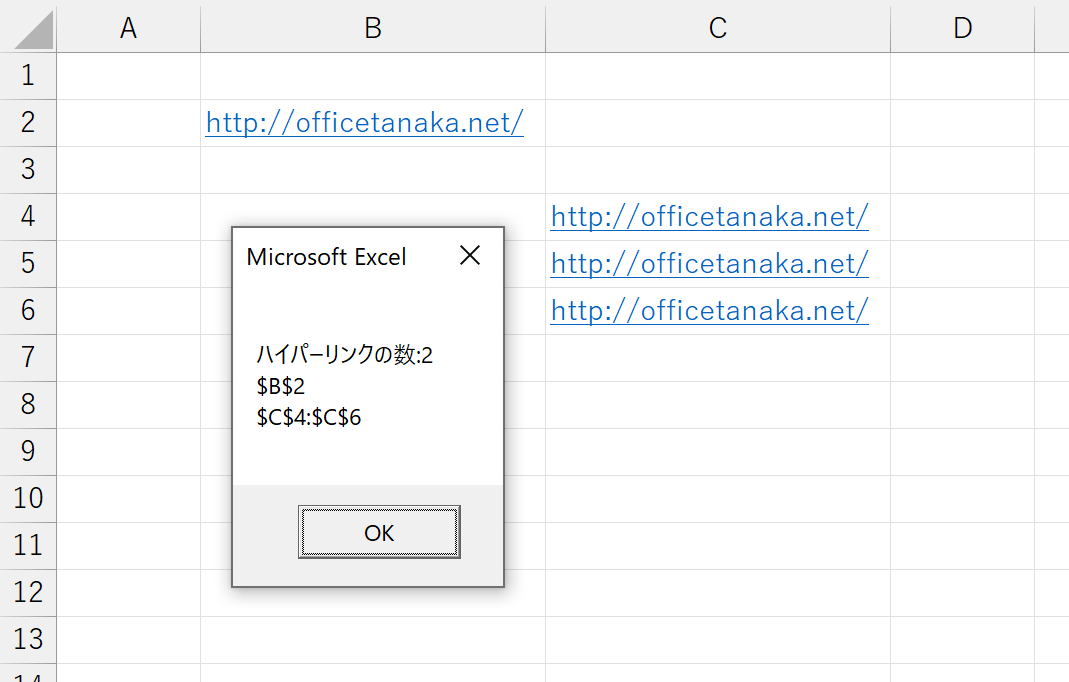The image size is (1069, 682).
Task: Select row 5 header
Action: coord(28,264)
